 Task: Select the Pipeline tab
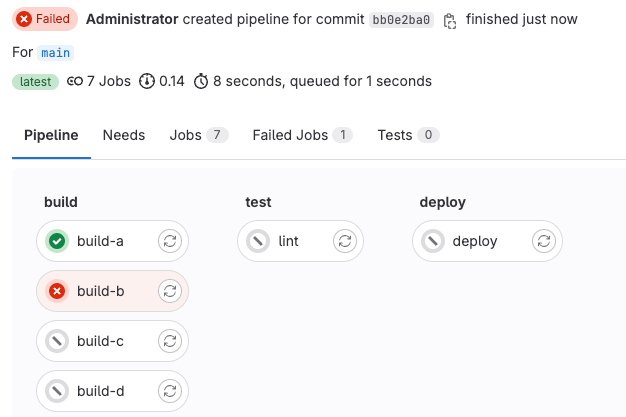click(51, 135)
